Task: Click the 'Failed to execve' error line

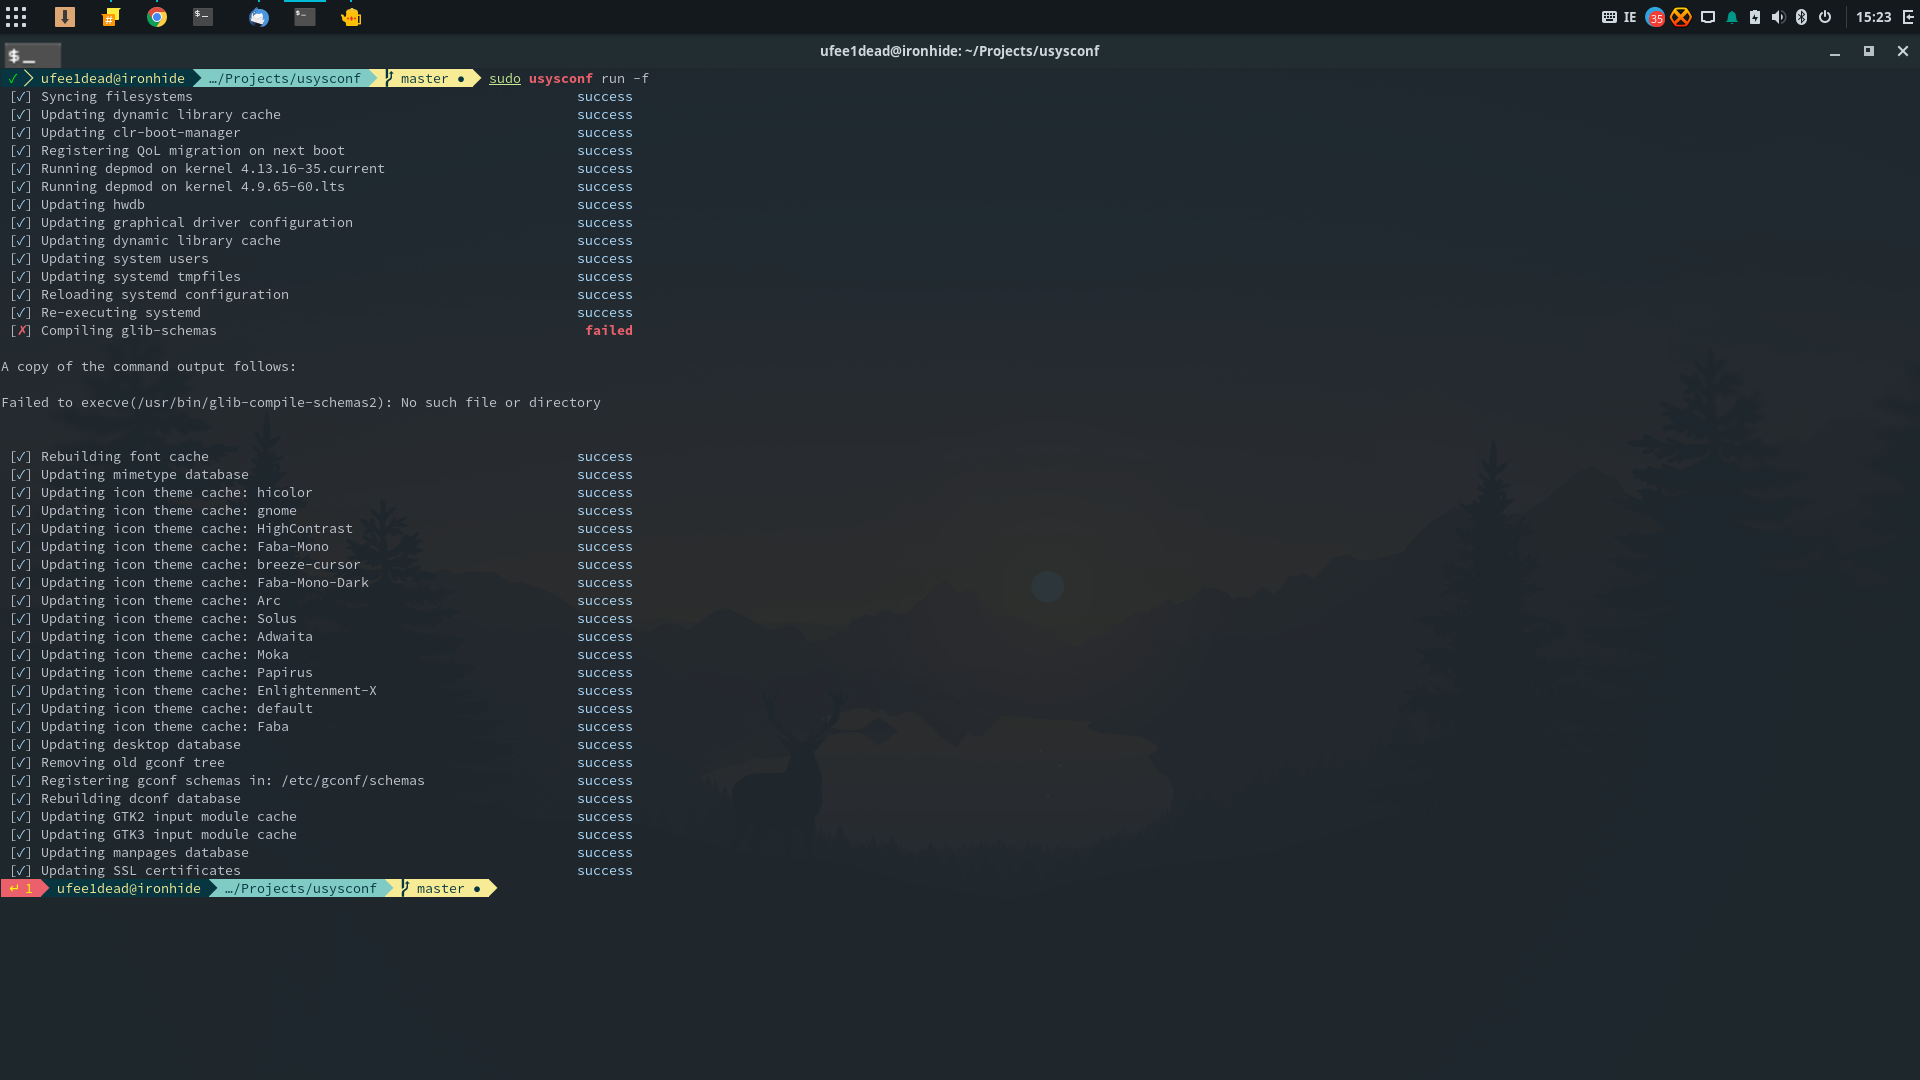Action: (x=301, y=402)
